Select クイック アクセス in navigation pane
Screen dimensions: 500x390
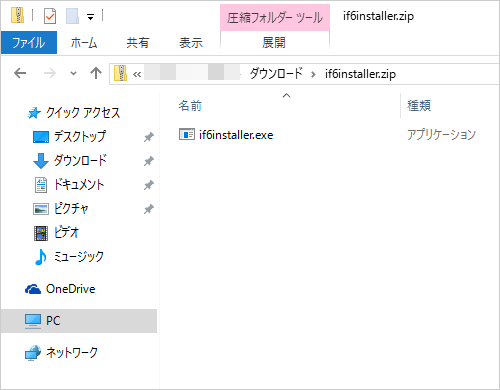point(83,113)
